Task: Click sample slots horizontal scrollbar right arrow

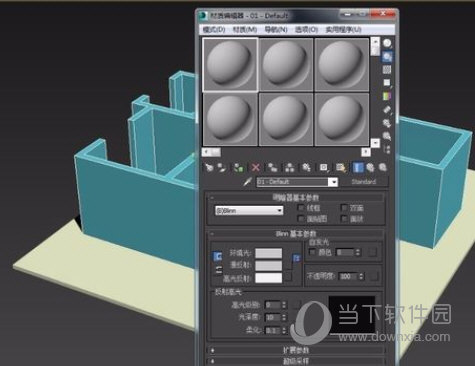Action: (366, 152)
